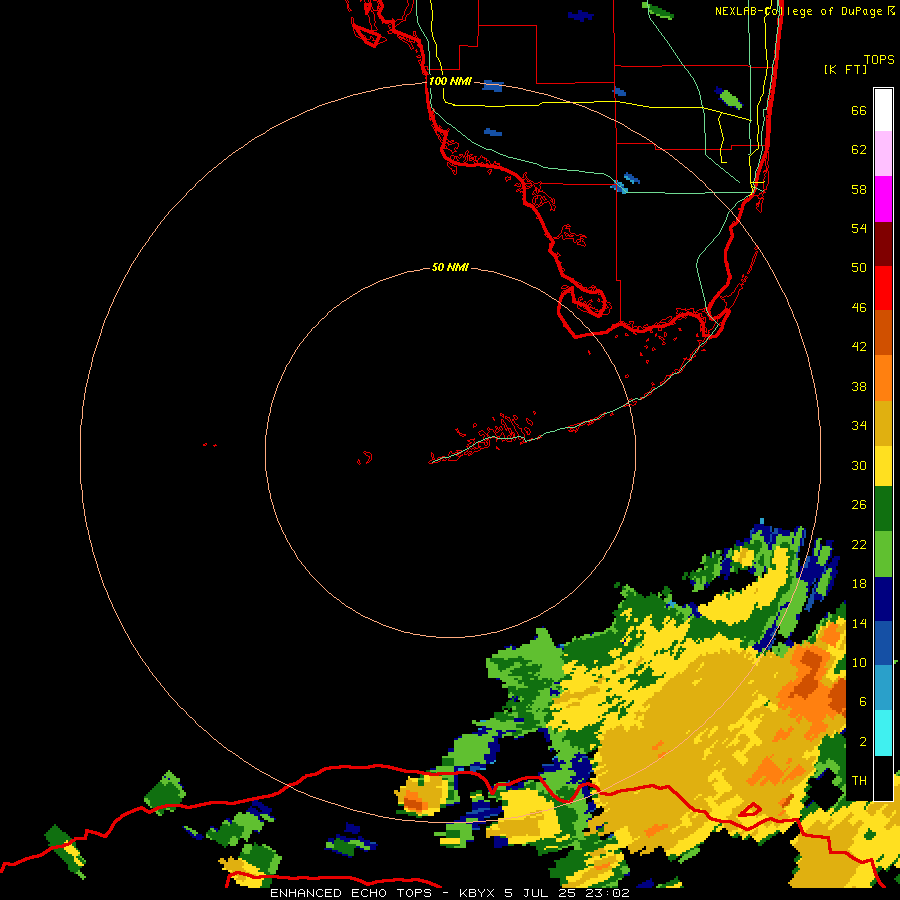The height and width of the screenshot is (900, 900).
Task: Click the magenta legend swatch
Action: 883,199
